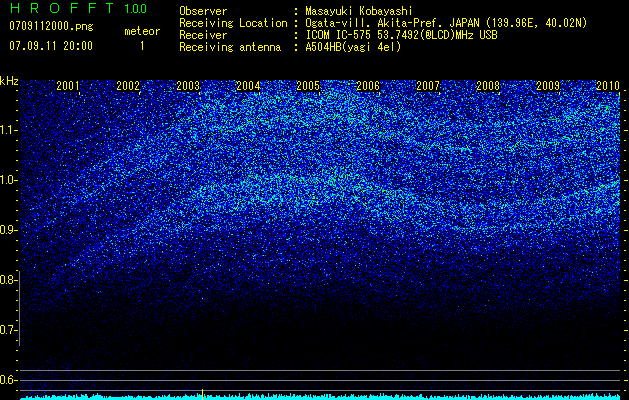
Task: Click the 2002 time marker
Action: coord(128,86)
